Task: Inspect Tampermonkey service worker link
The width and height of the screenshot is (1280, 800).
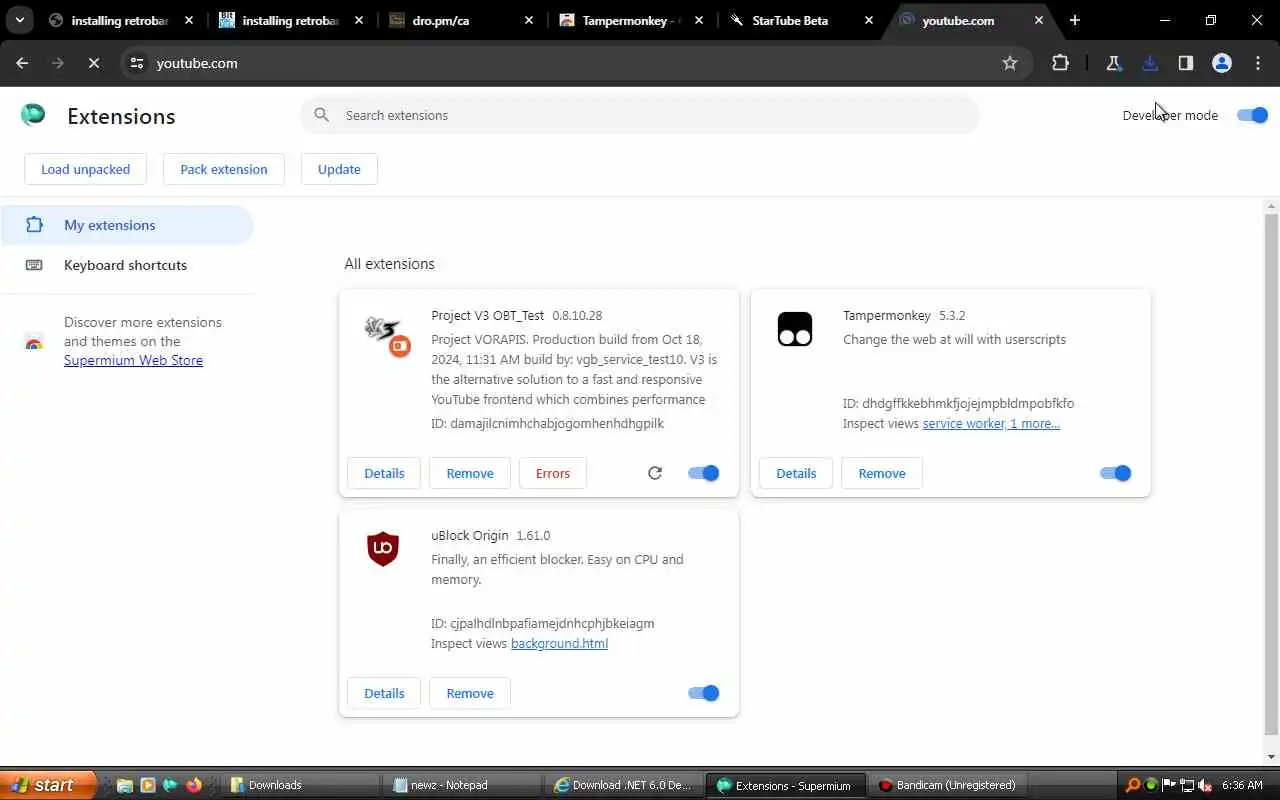Action: (x=991, y=423)
